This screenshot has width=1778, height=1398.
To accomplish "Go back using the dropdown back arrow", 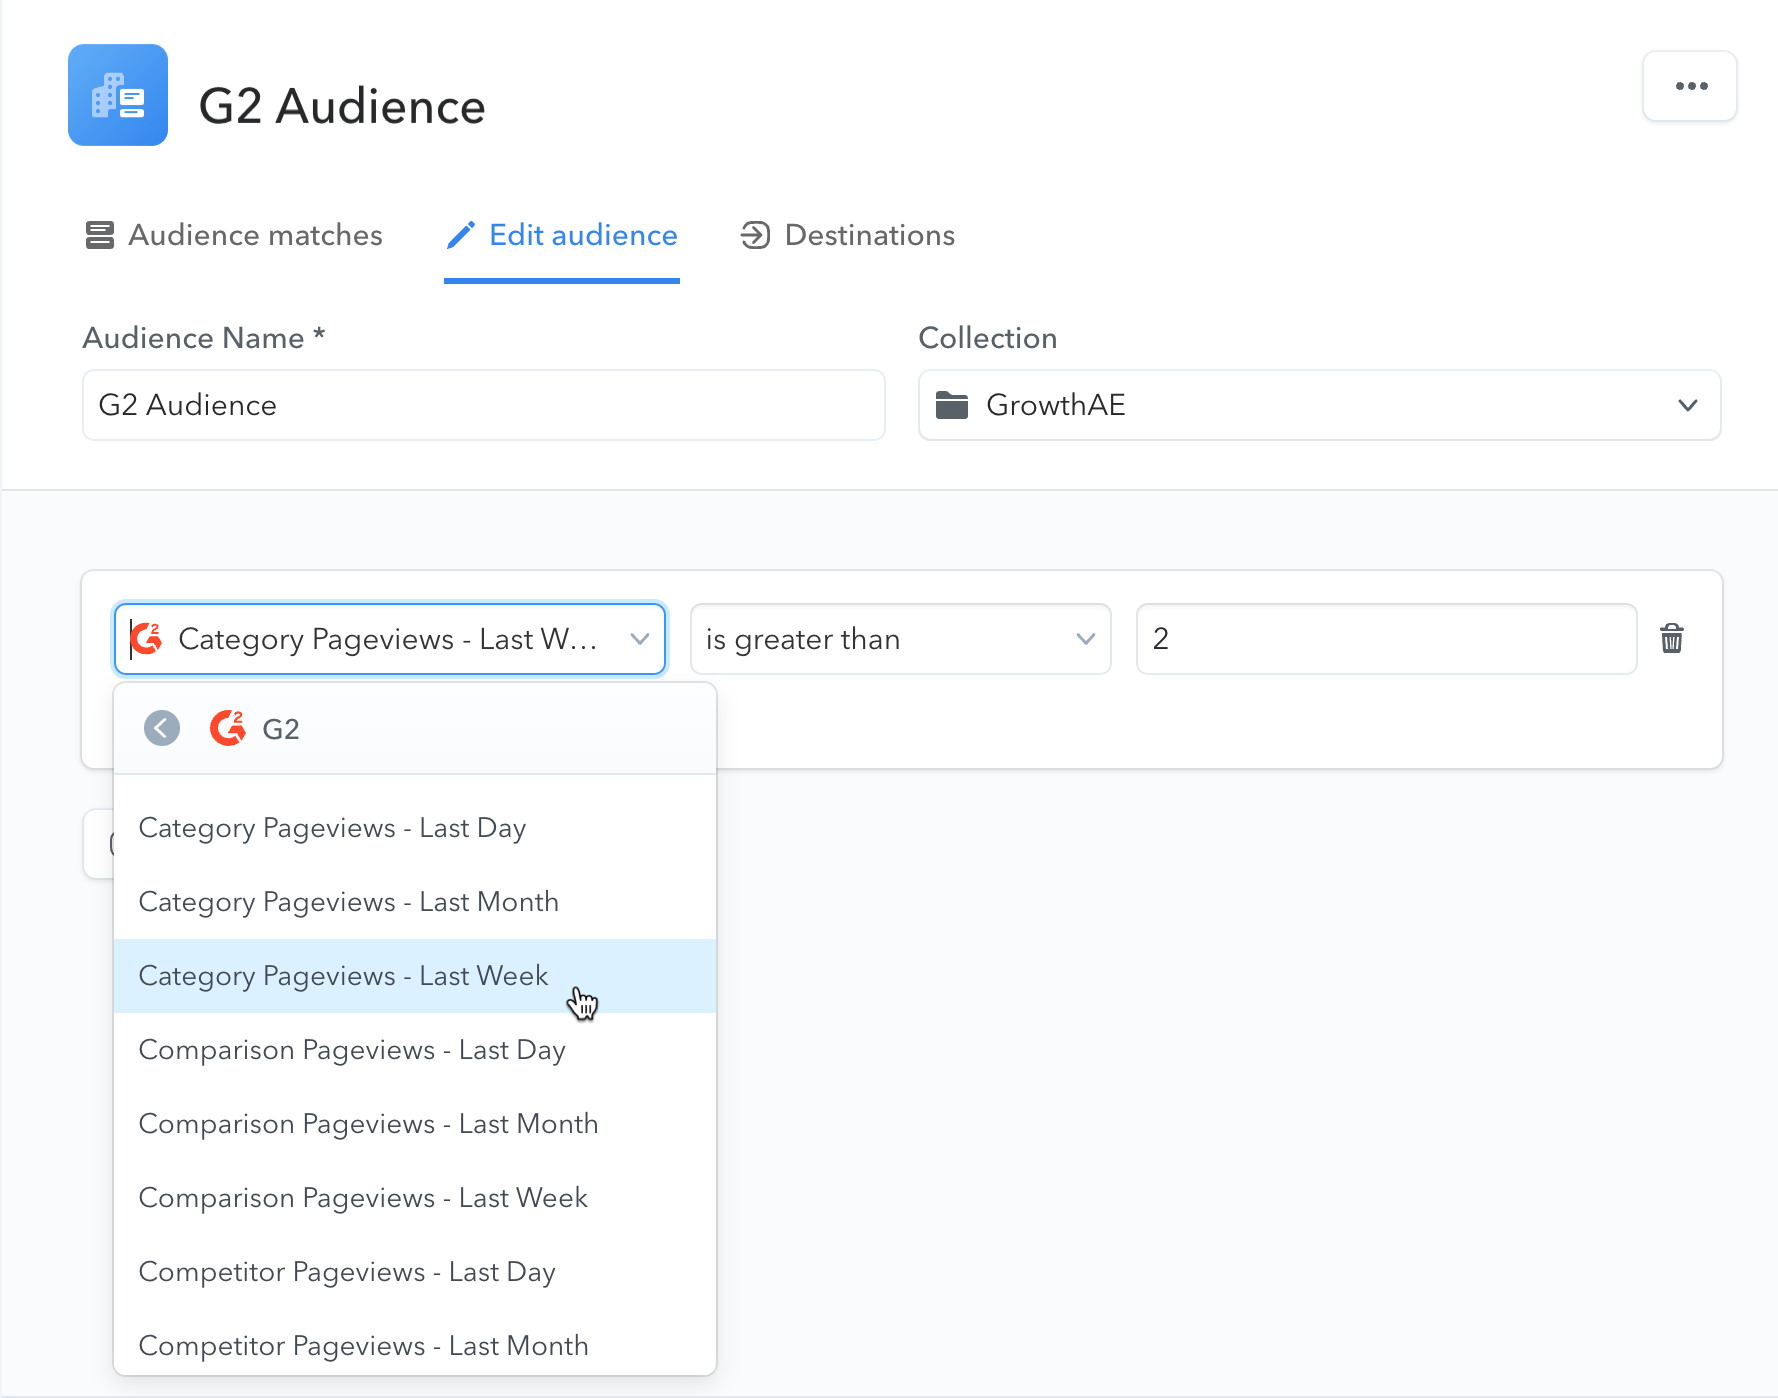I will [162, 728].
